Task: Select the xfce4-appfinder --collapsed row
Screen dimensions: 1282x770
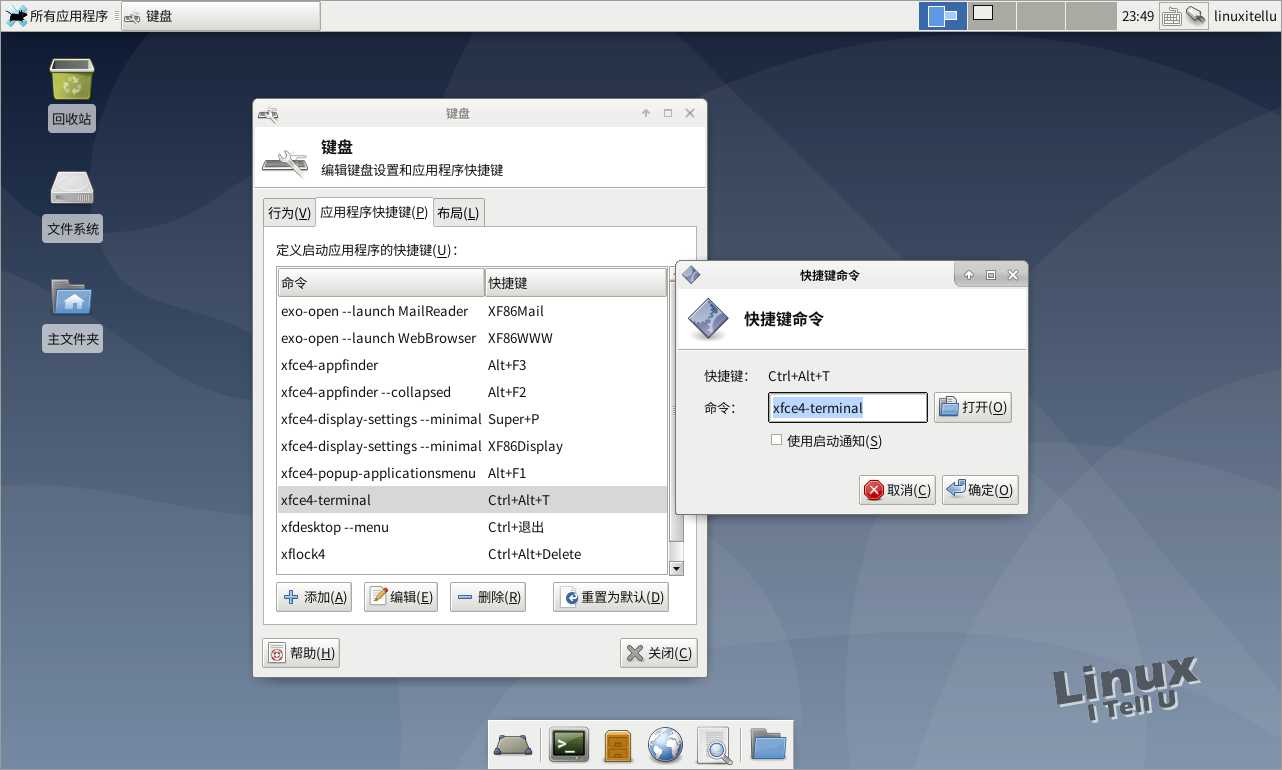Action: (x=472, y=392)
